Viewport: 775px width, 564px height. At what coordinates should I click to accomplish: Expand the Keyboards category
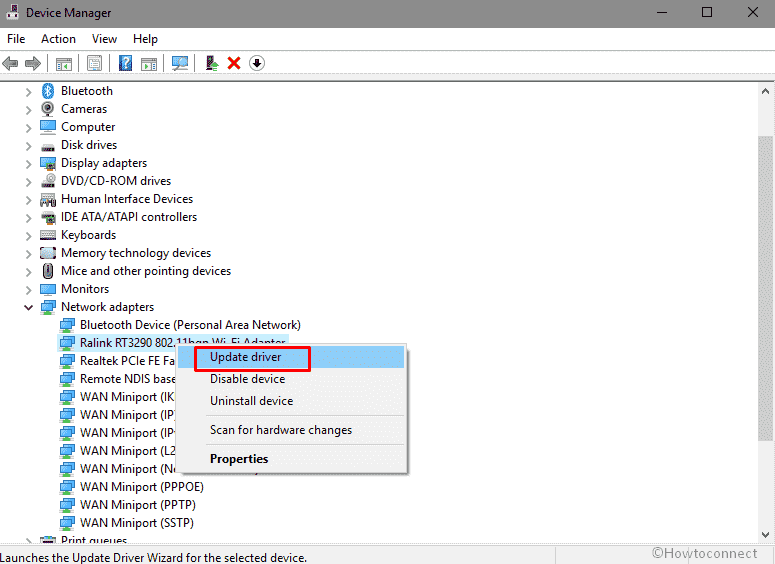(x=28, y=236)
